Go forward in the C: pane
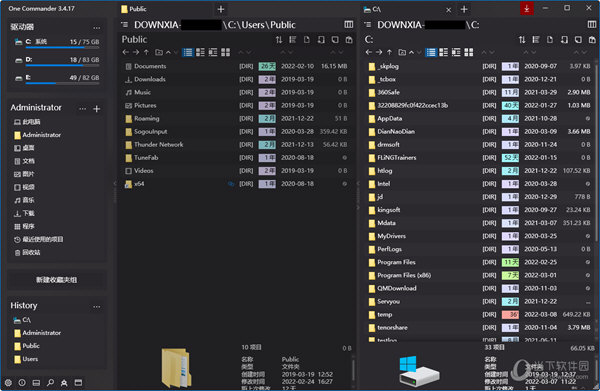 pyautogui.click(x=379, y=52)
